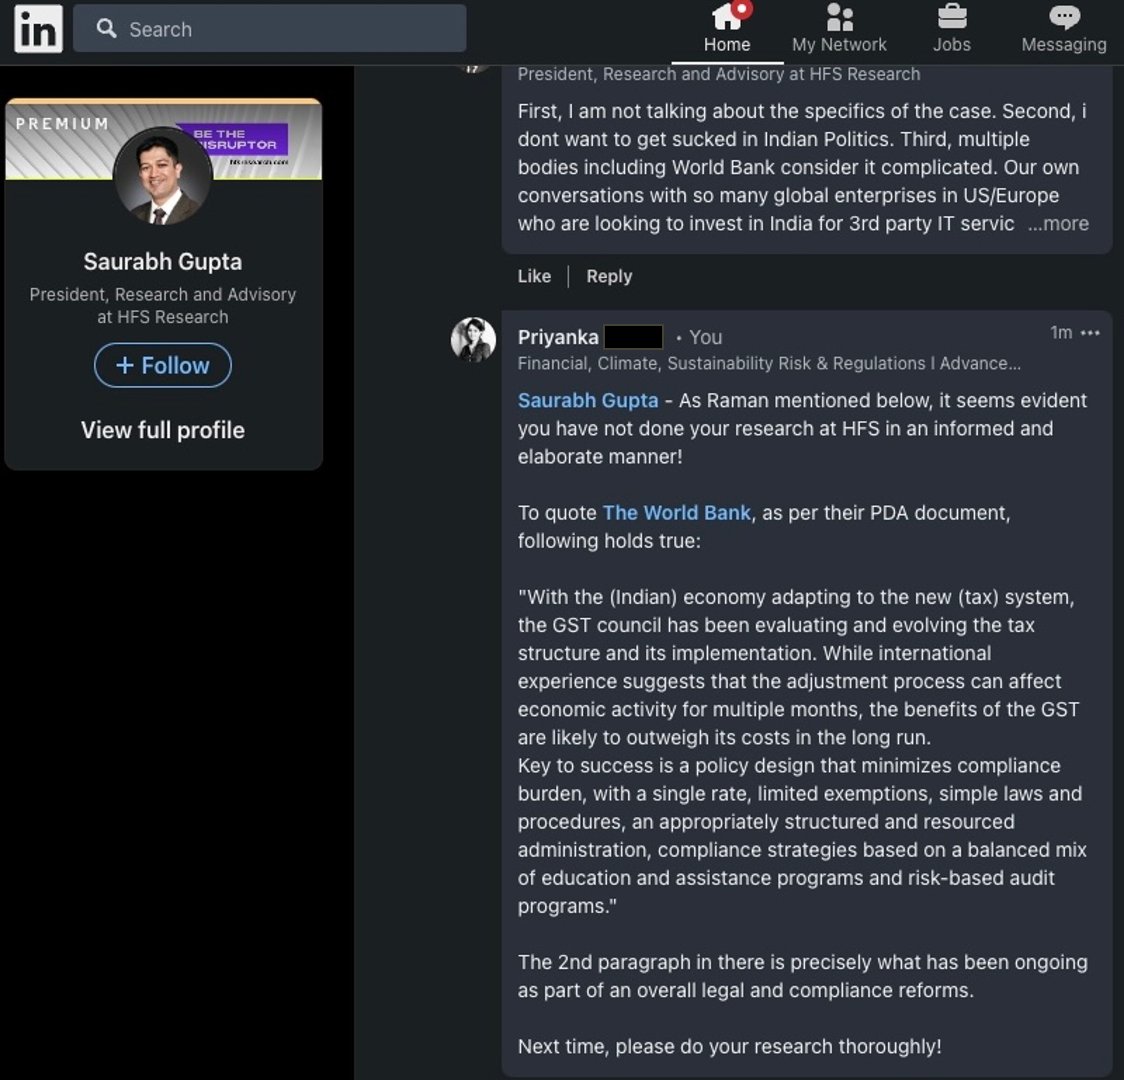Open the Messaging tab
This screenshot has height=1080, width=1124.
click(1064, 29)
